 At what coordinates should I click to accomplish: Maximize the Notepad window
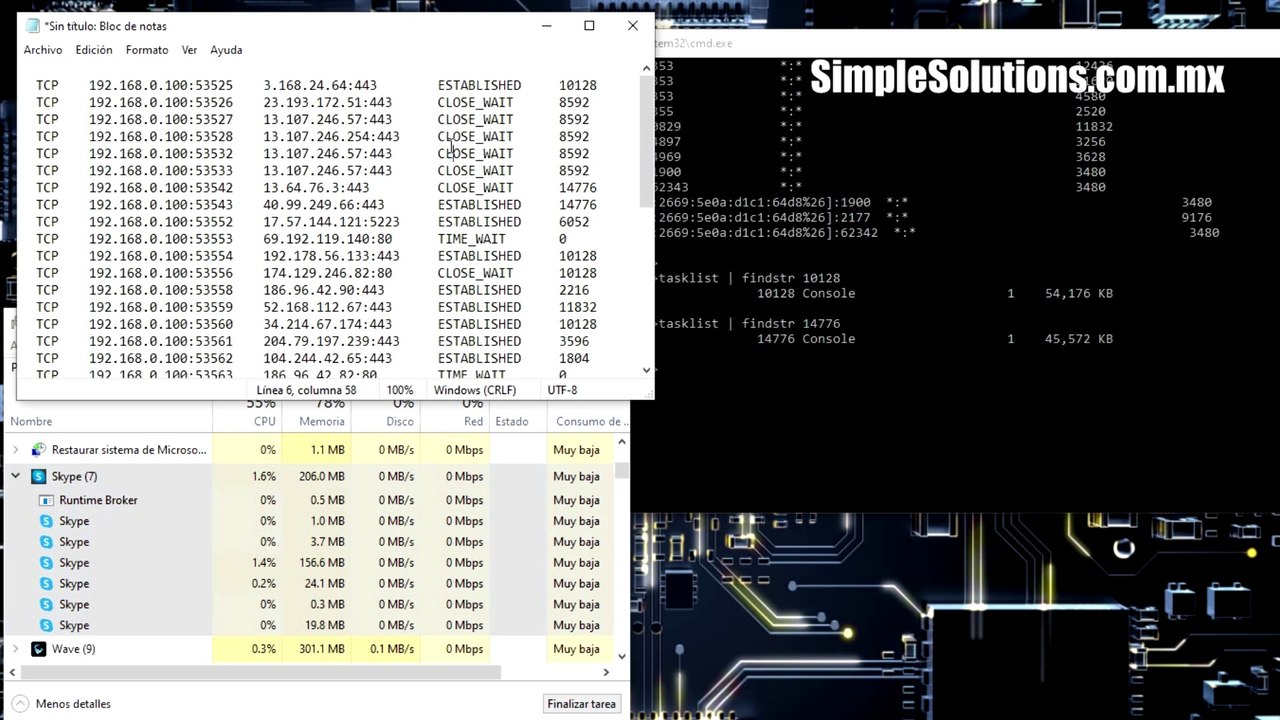point(589,26)
